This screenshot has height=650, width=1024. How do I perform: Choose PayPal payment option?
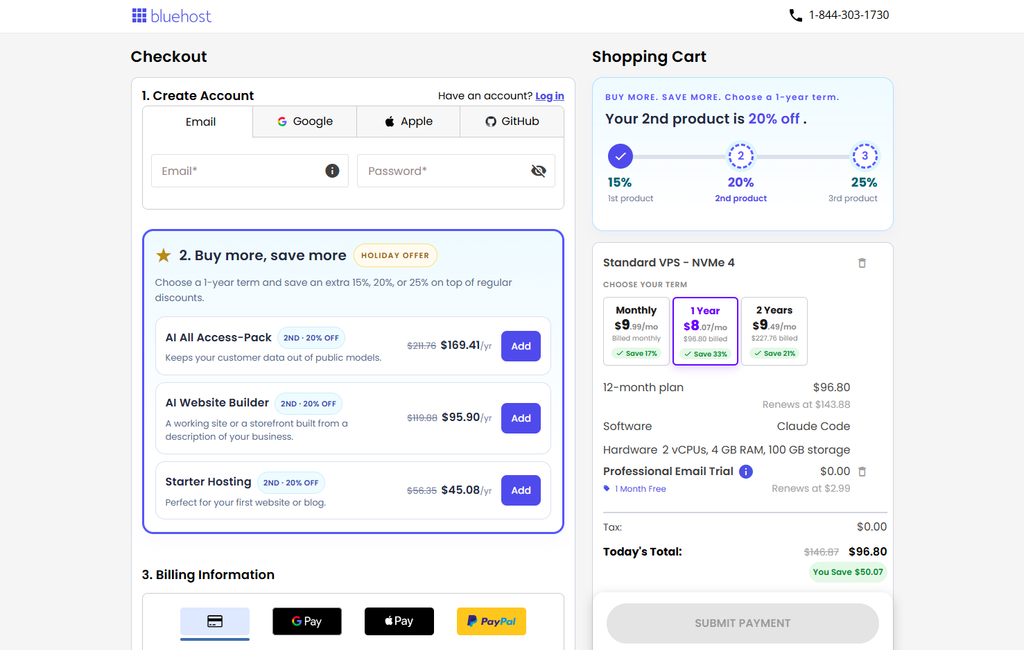click(x=491, y=621)
